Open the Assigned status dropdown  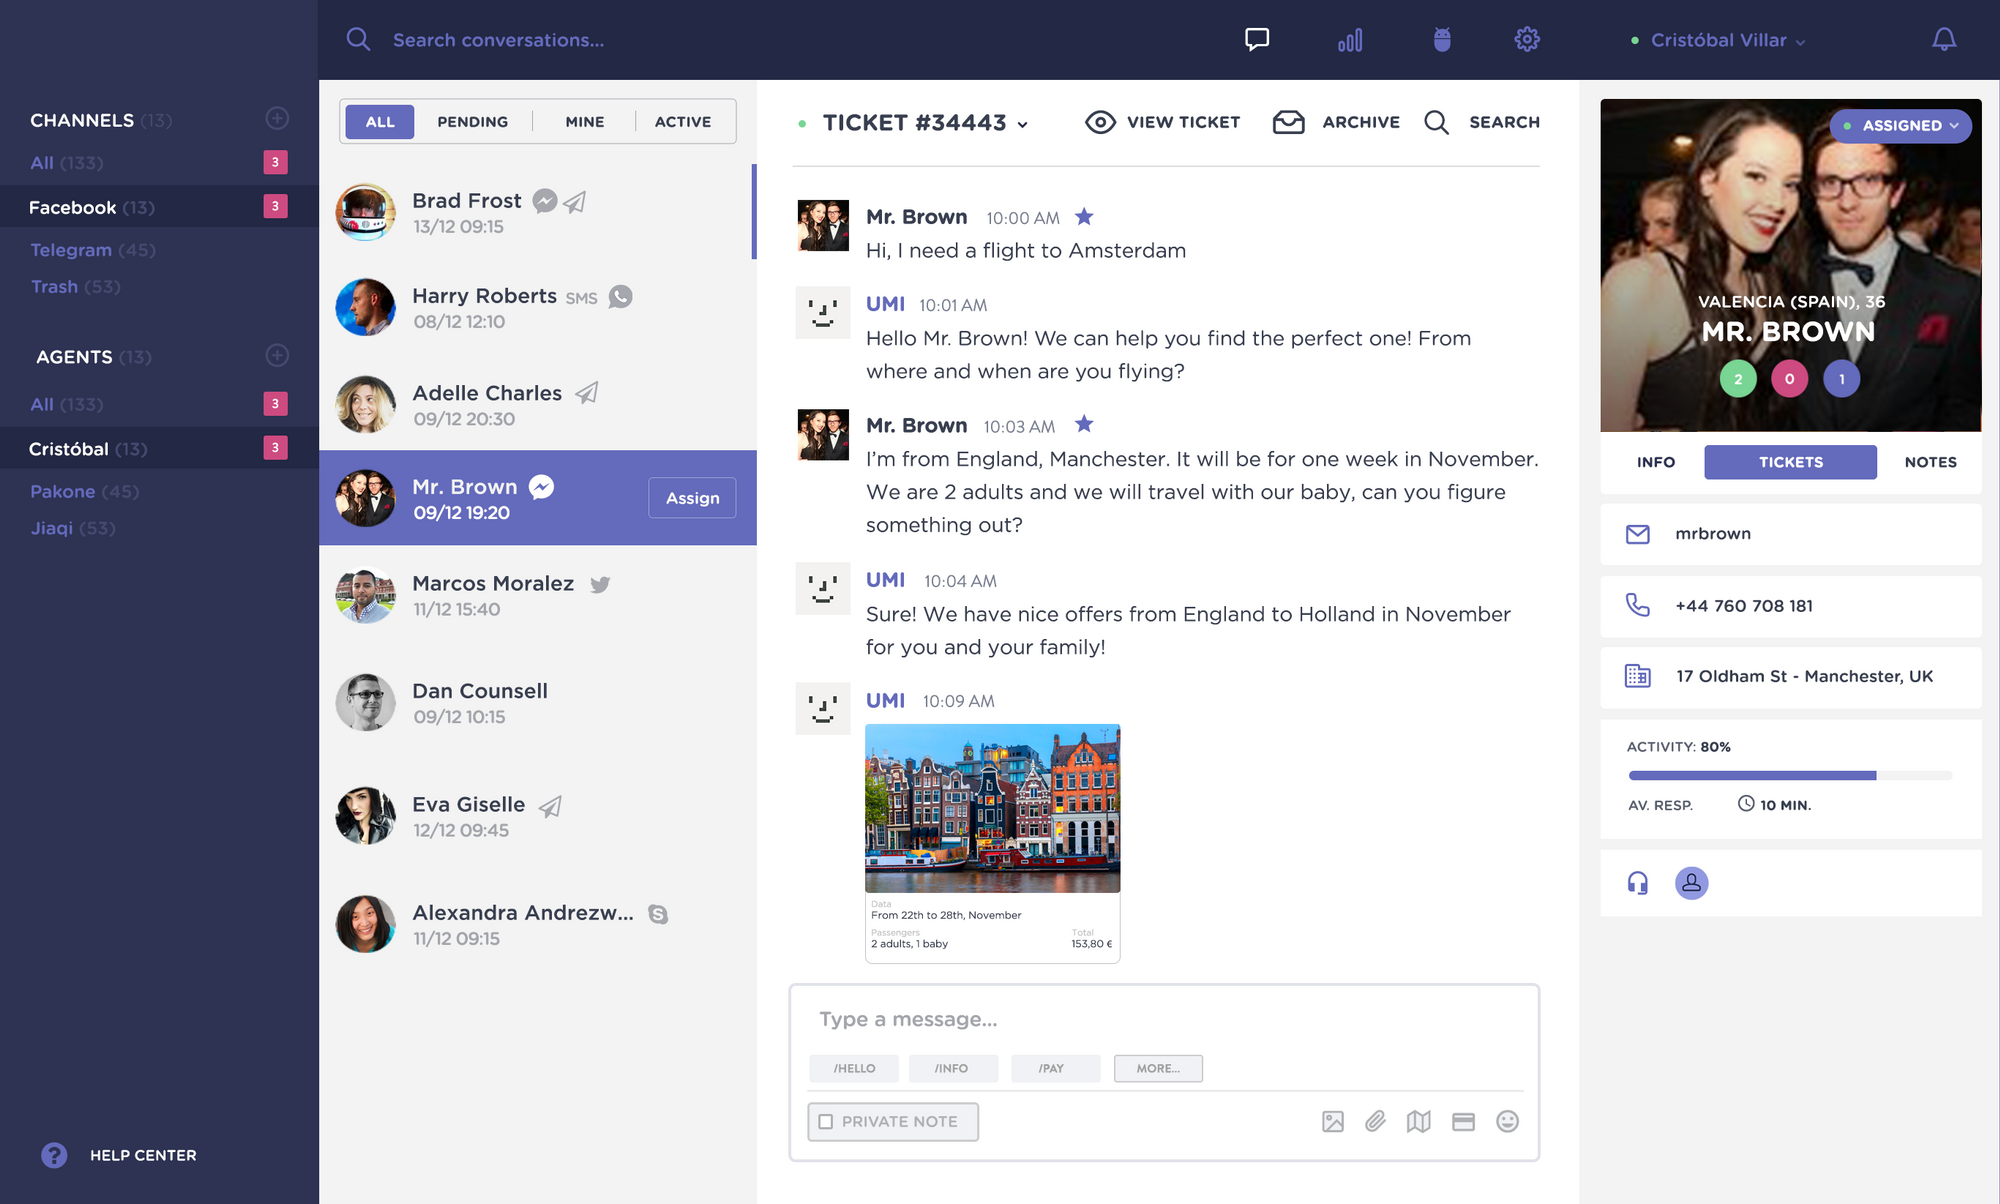1901,126
